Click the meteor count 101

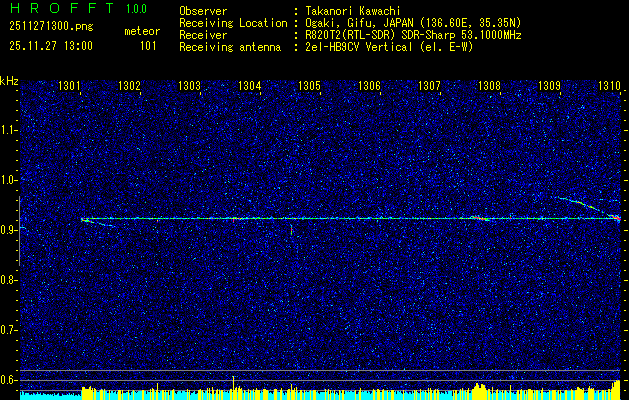click(148, 46)
